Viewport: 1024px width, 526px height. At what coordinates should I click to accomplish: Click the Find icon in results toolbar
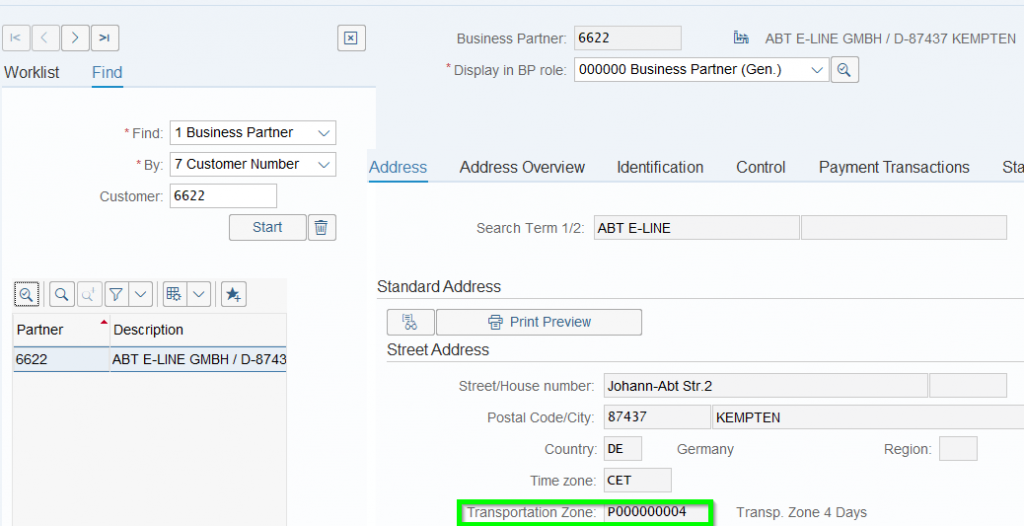[62, 294]
